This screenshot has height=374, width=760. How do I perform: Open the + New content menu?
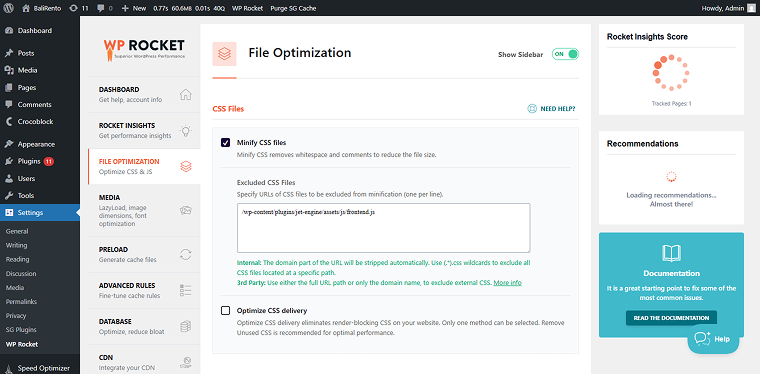pos(133,8)
